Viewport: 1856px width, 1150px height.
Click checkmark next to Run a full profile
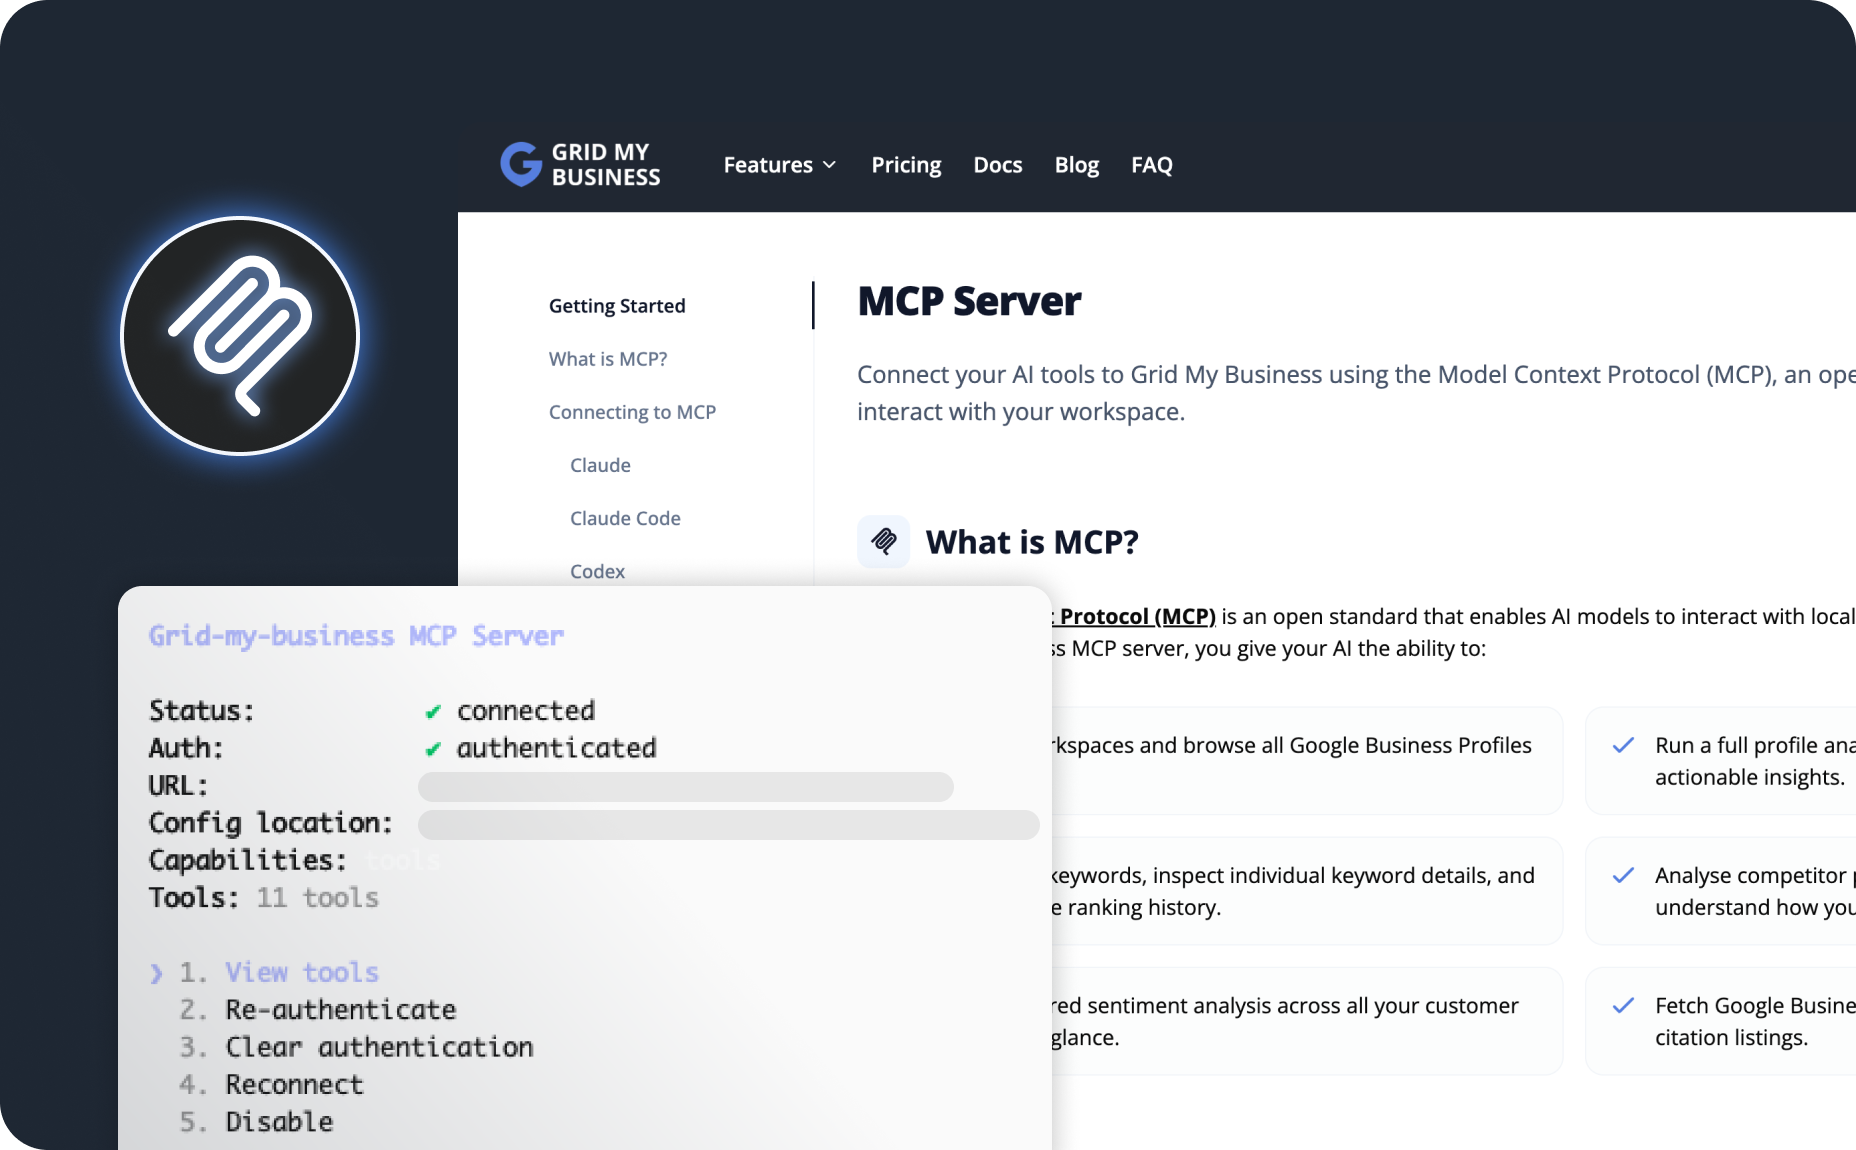pyautogui.click(x=1623, y=745)
